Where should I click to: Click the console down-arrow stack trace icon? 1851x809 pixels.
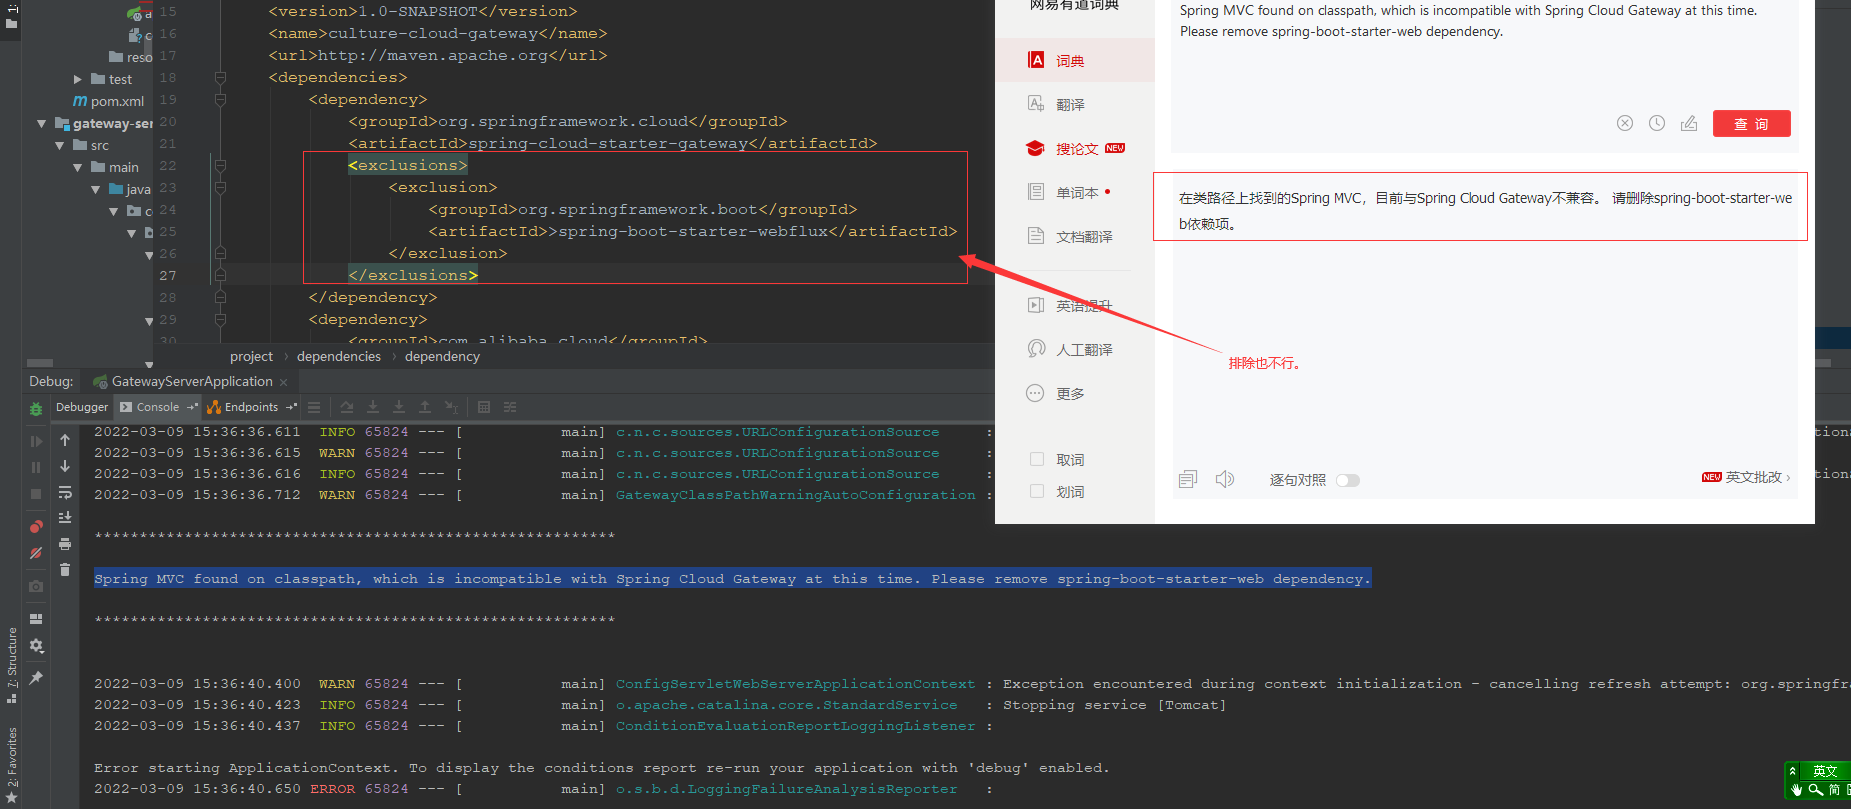pos(65,466)
